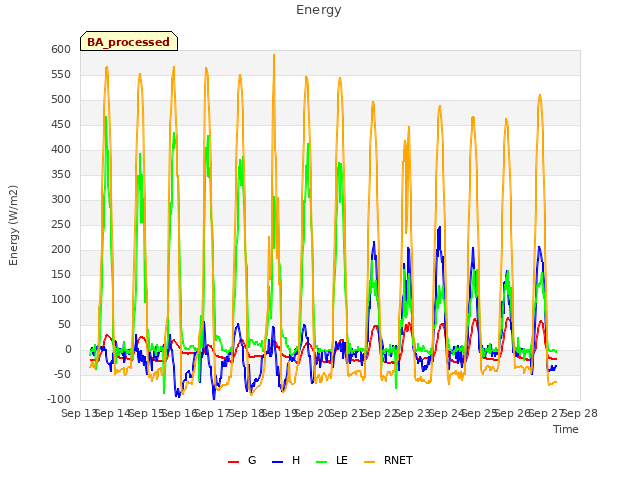This screenshot has width=640, height=480.
Task: Click the RNET legend entry
Action: [x=388, y=460]
